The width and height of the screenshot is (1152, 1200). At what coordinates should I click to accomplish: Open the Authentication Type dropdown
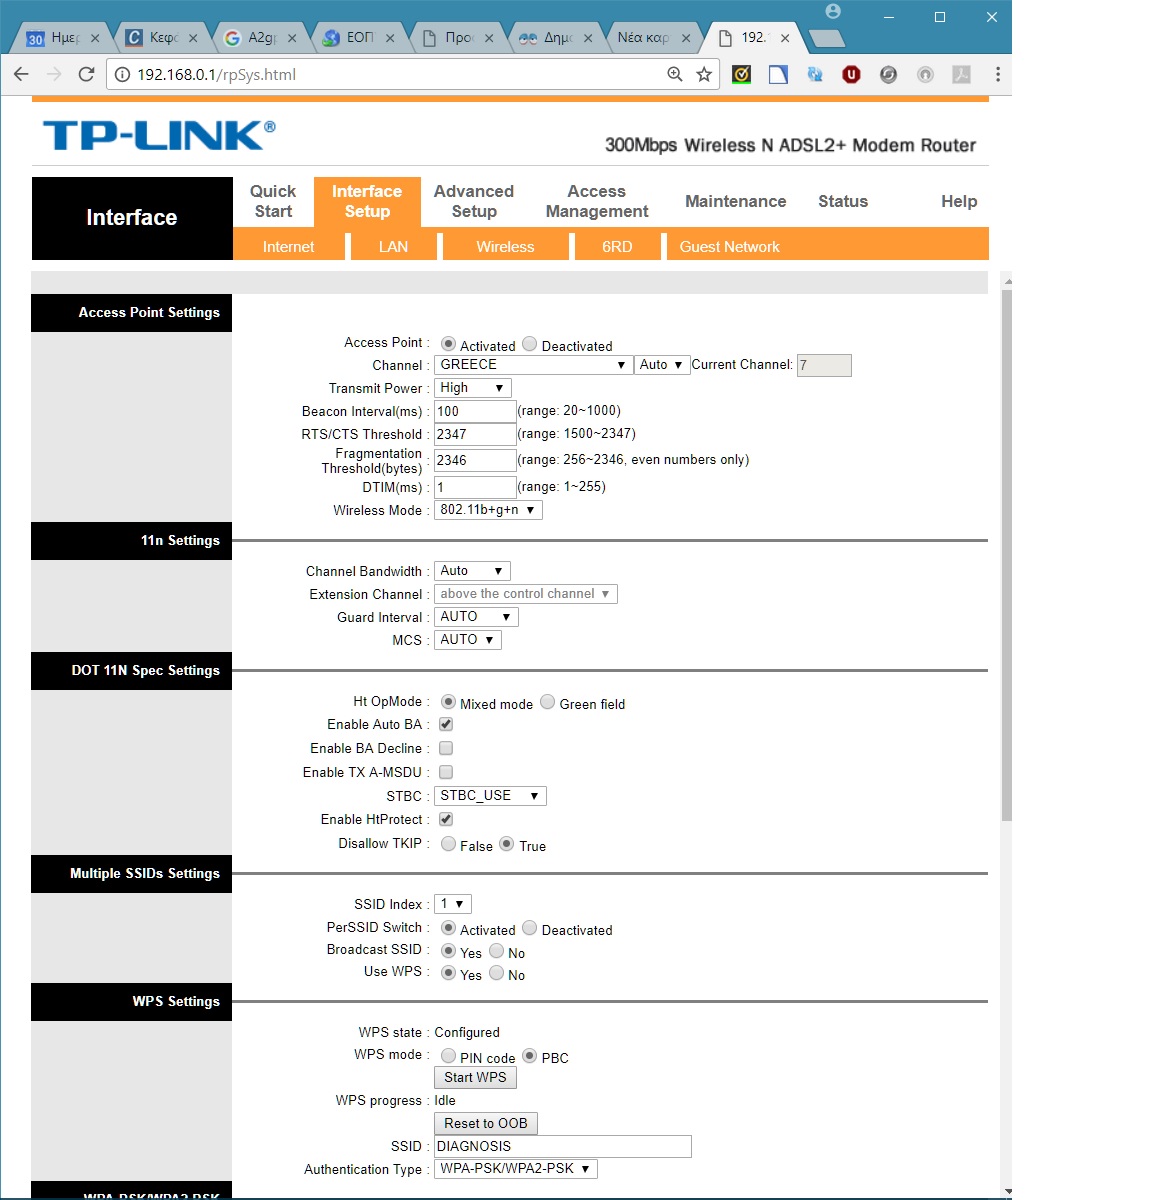click(x=515, y=1169)
